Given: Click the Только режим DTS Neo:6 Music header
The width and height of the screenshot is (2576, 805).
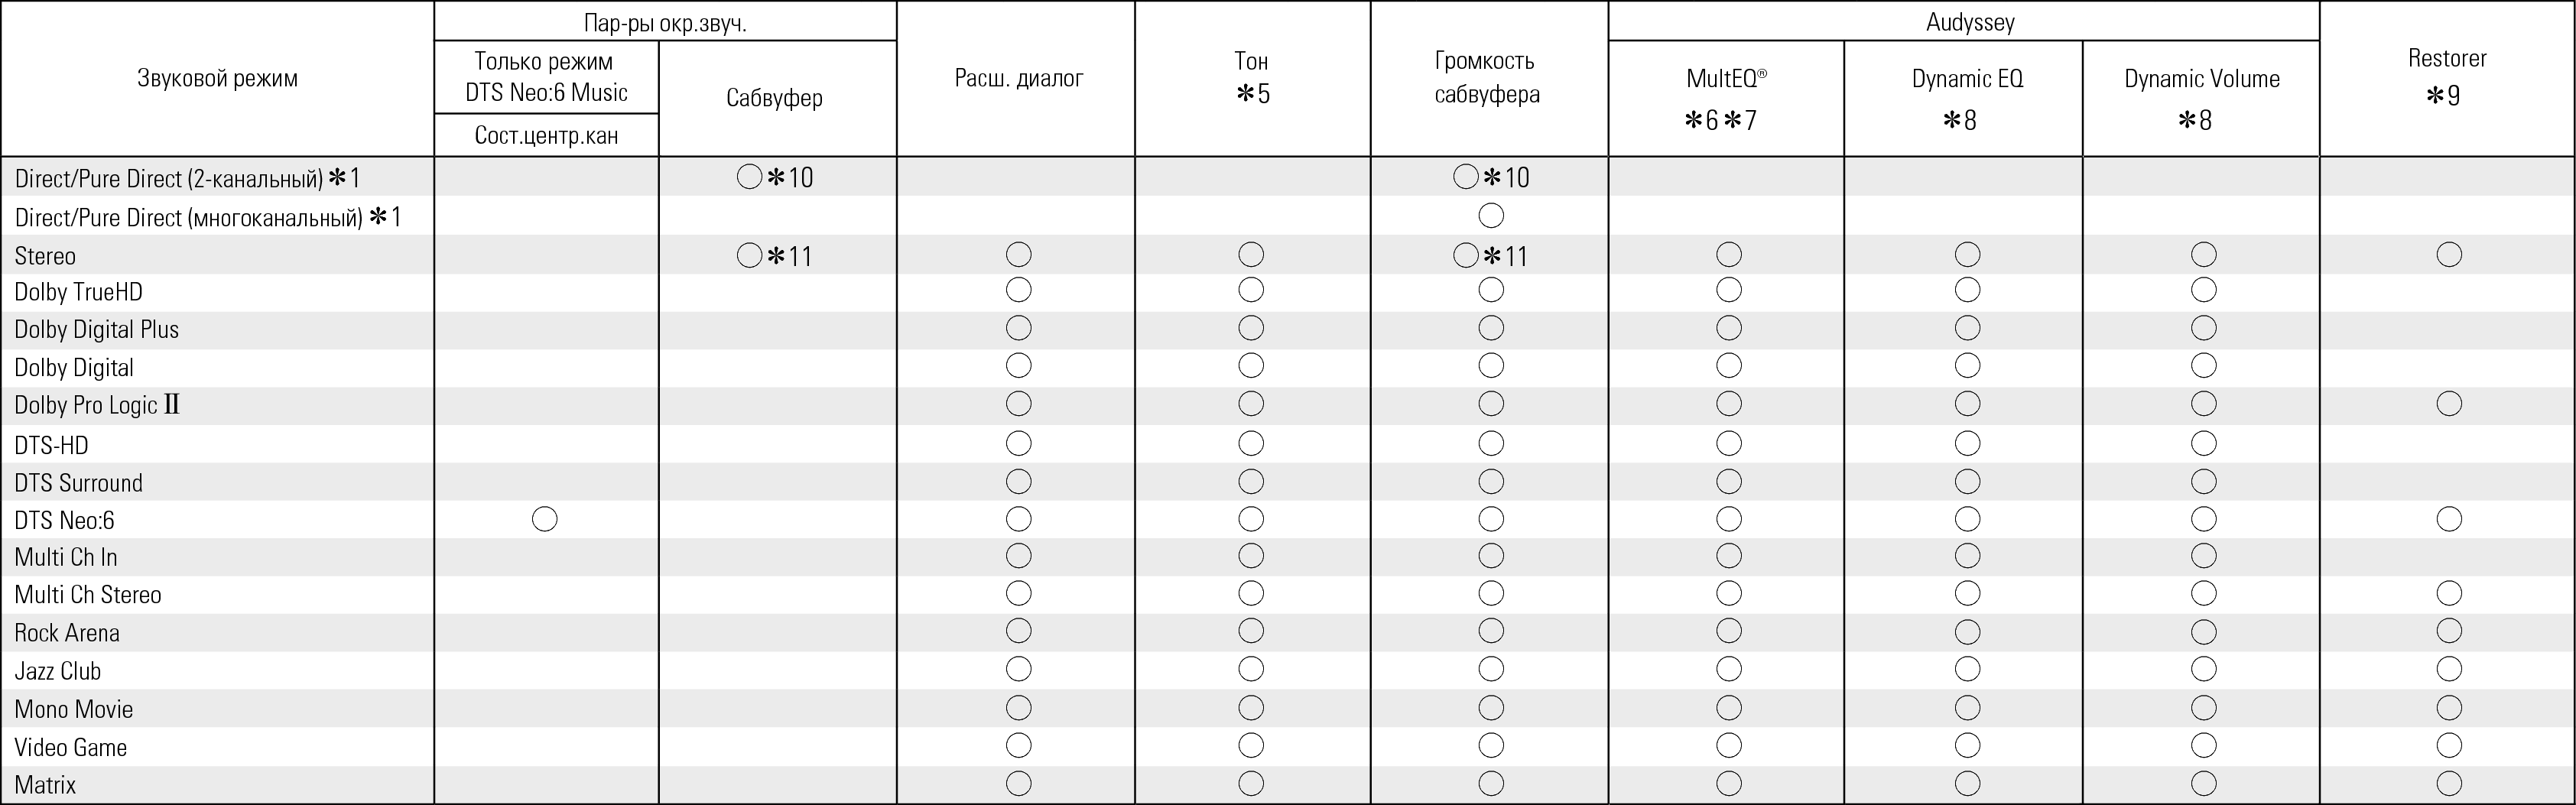Looking at the screenshot, I should (546, 77).
